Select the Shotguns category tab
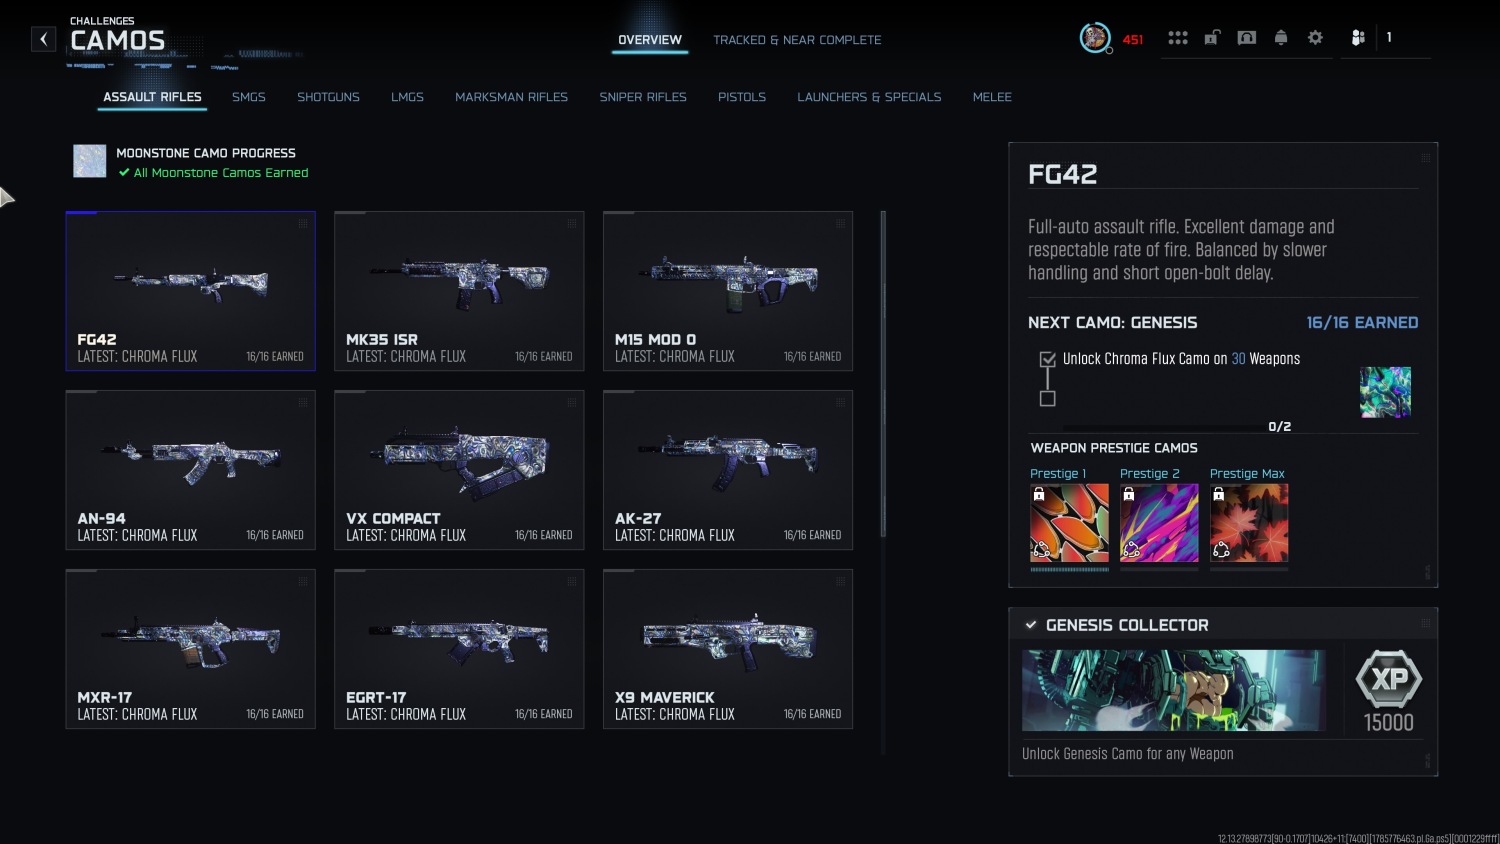 point(328,97)
